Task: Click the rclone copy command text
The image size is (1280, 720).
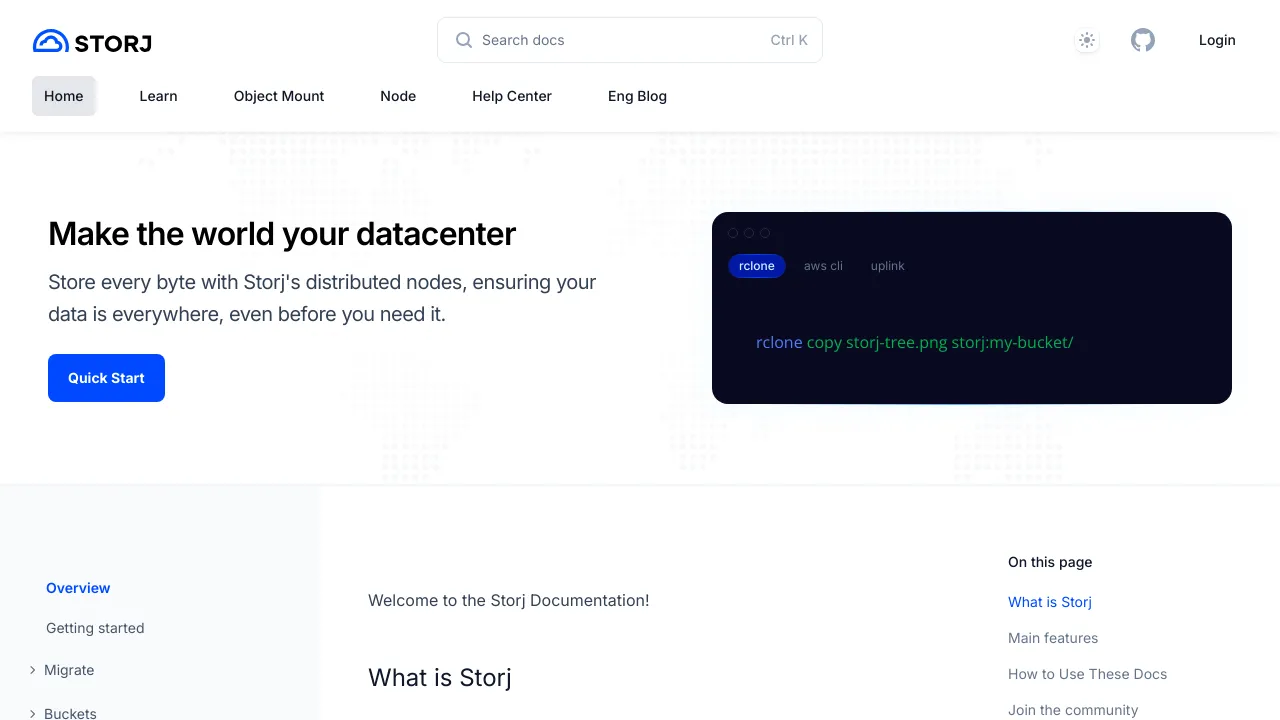Action: (x=914, y=342)
